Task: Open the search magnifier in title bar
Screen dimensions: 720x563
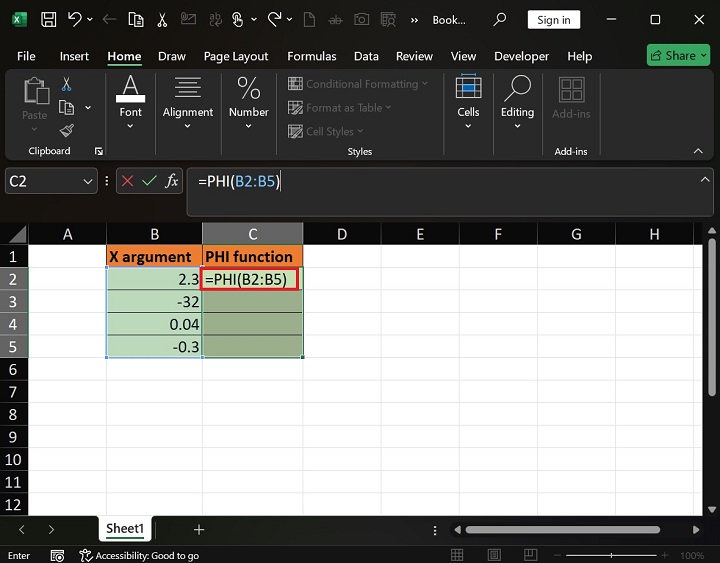Action: 500,19
